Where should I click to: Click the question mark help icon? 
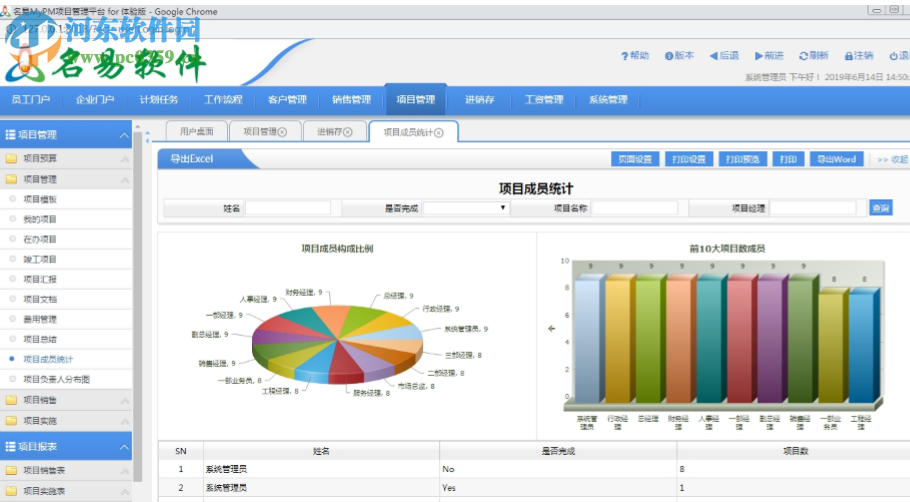coord(624,56)
